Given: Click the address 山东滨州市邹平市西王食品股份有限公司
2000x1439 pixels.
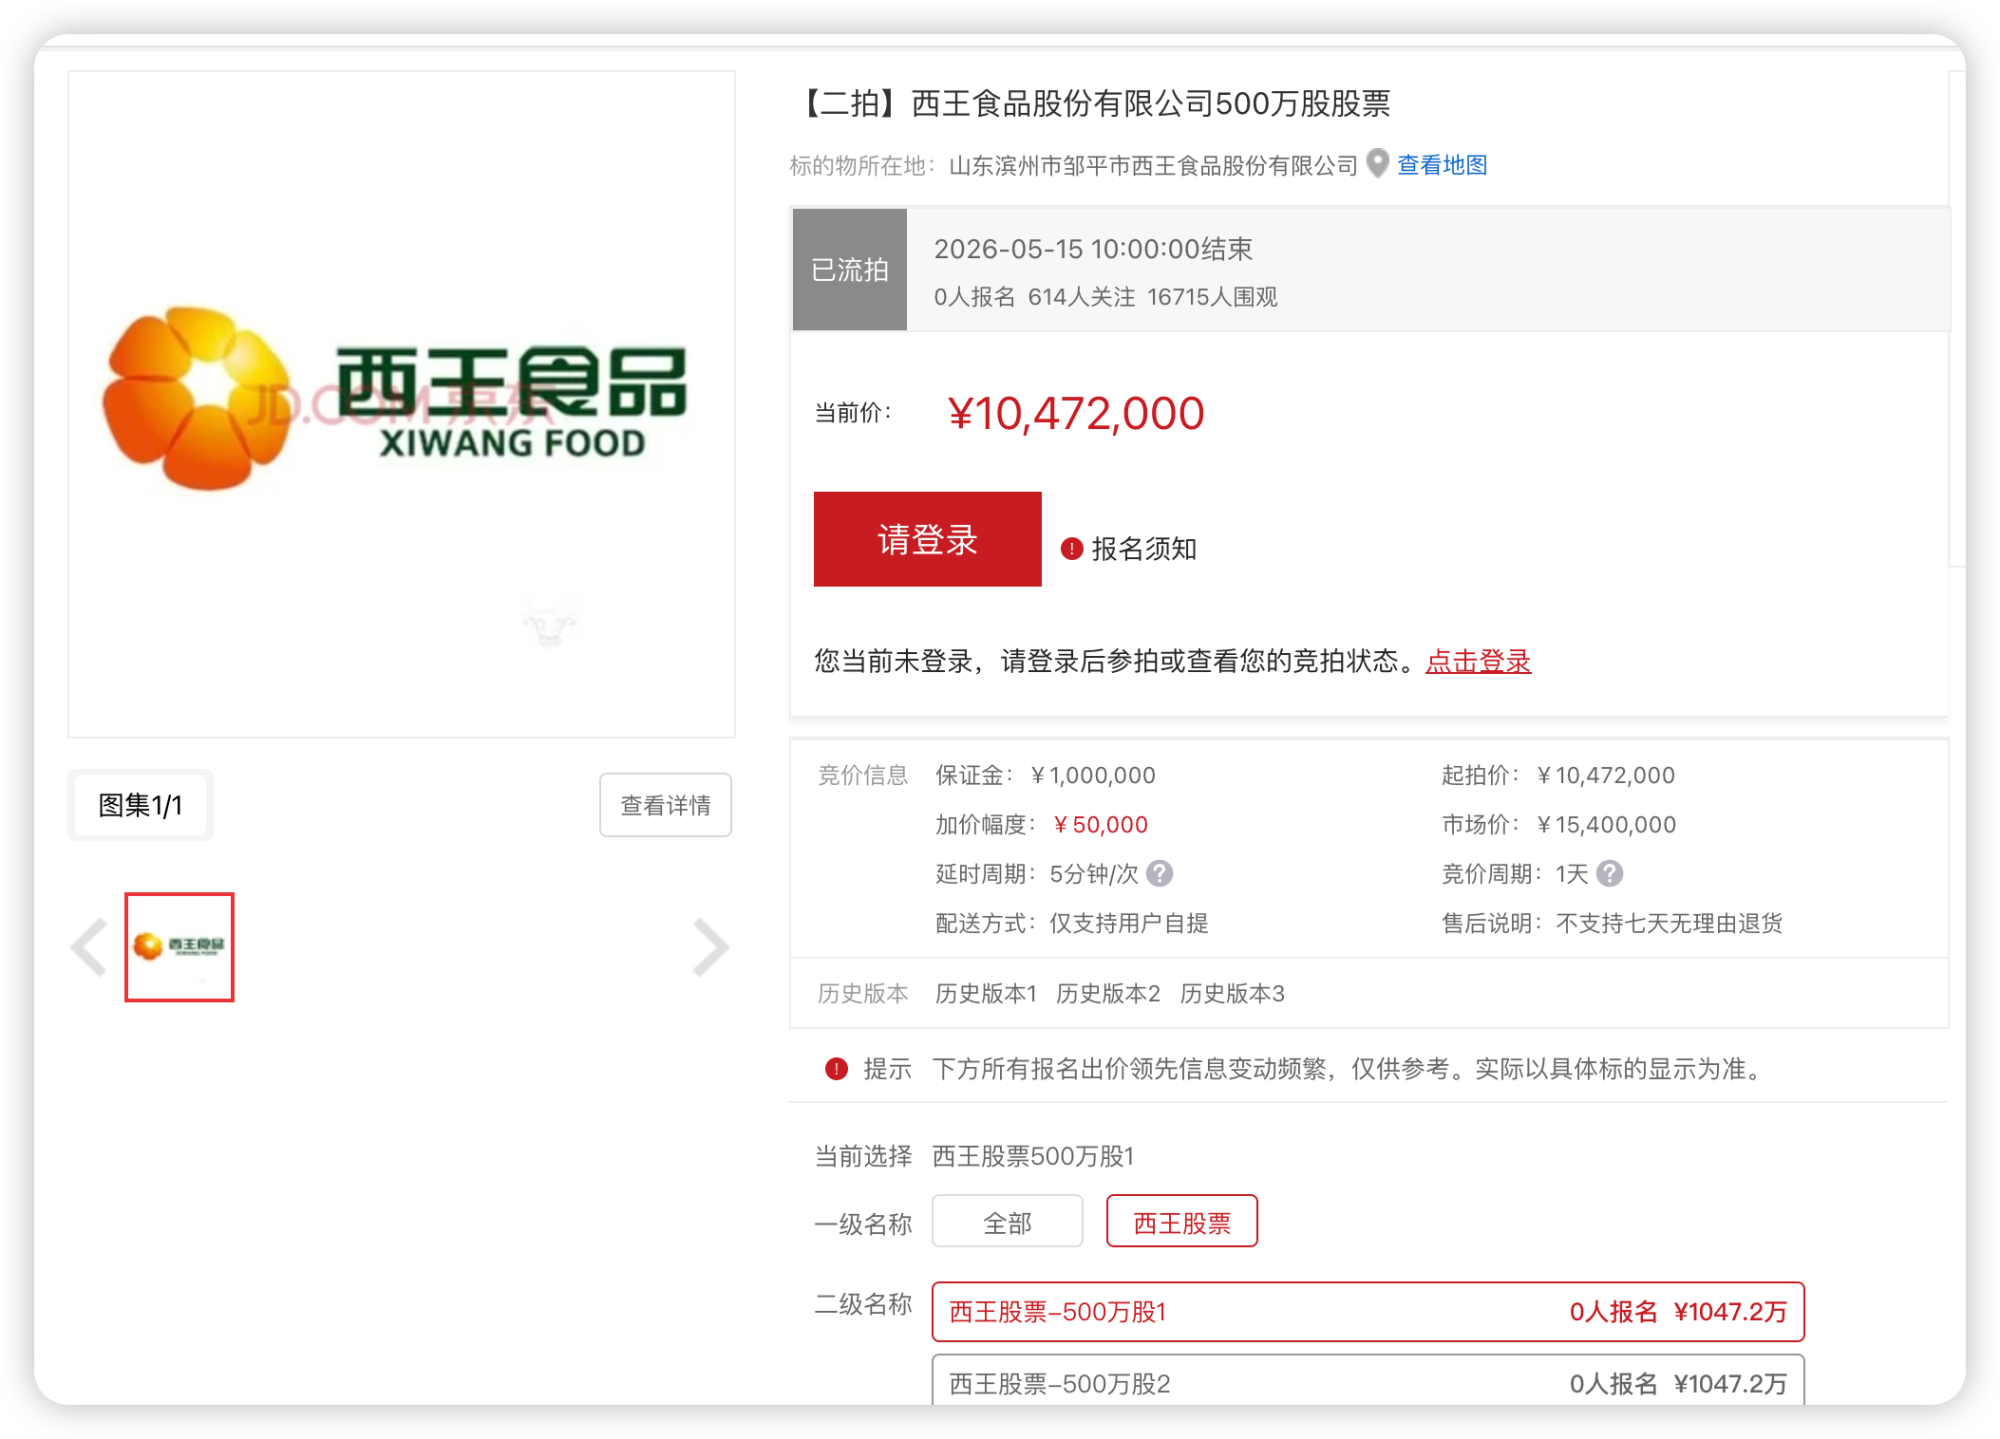Looking at the screenshot, I should (1153, 165).
